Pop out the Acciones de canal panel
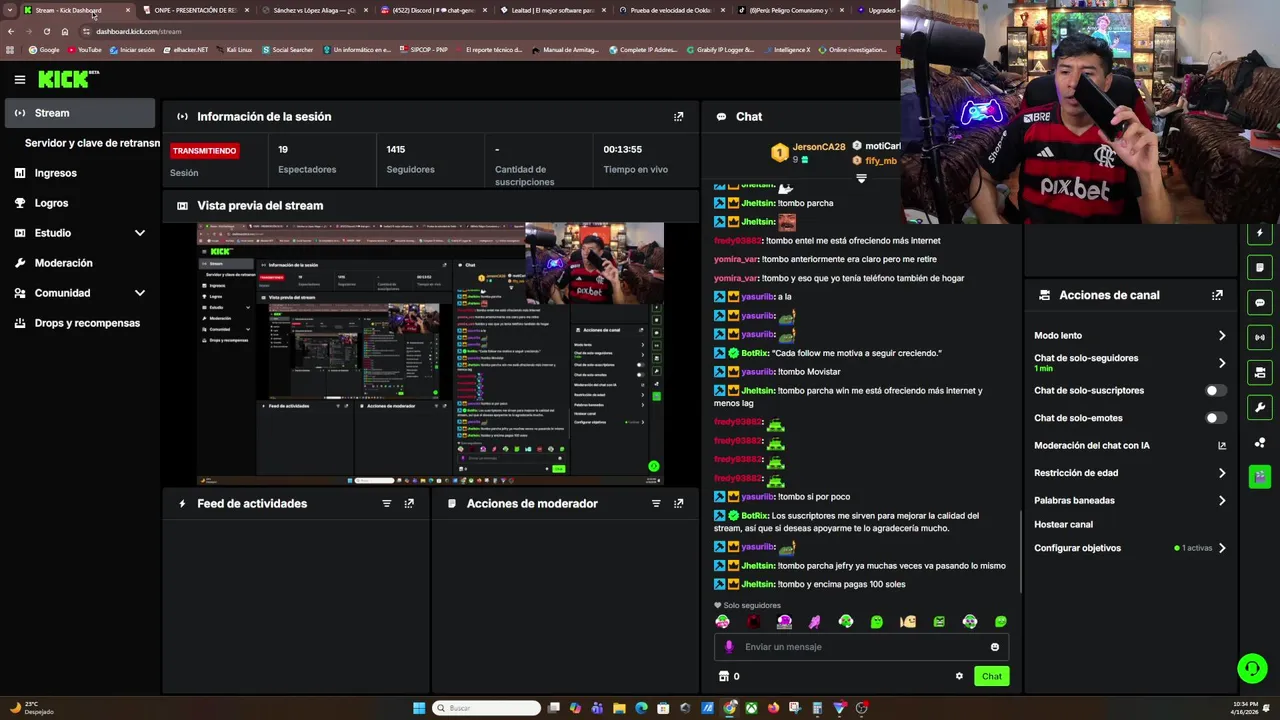 [1217, 295]
